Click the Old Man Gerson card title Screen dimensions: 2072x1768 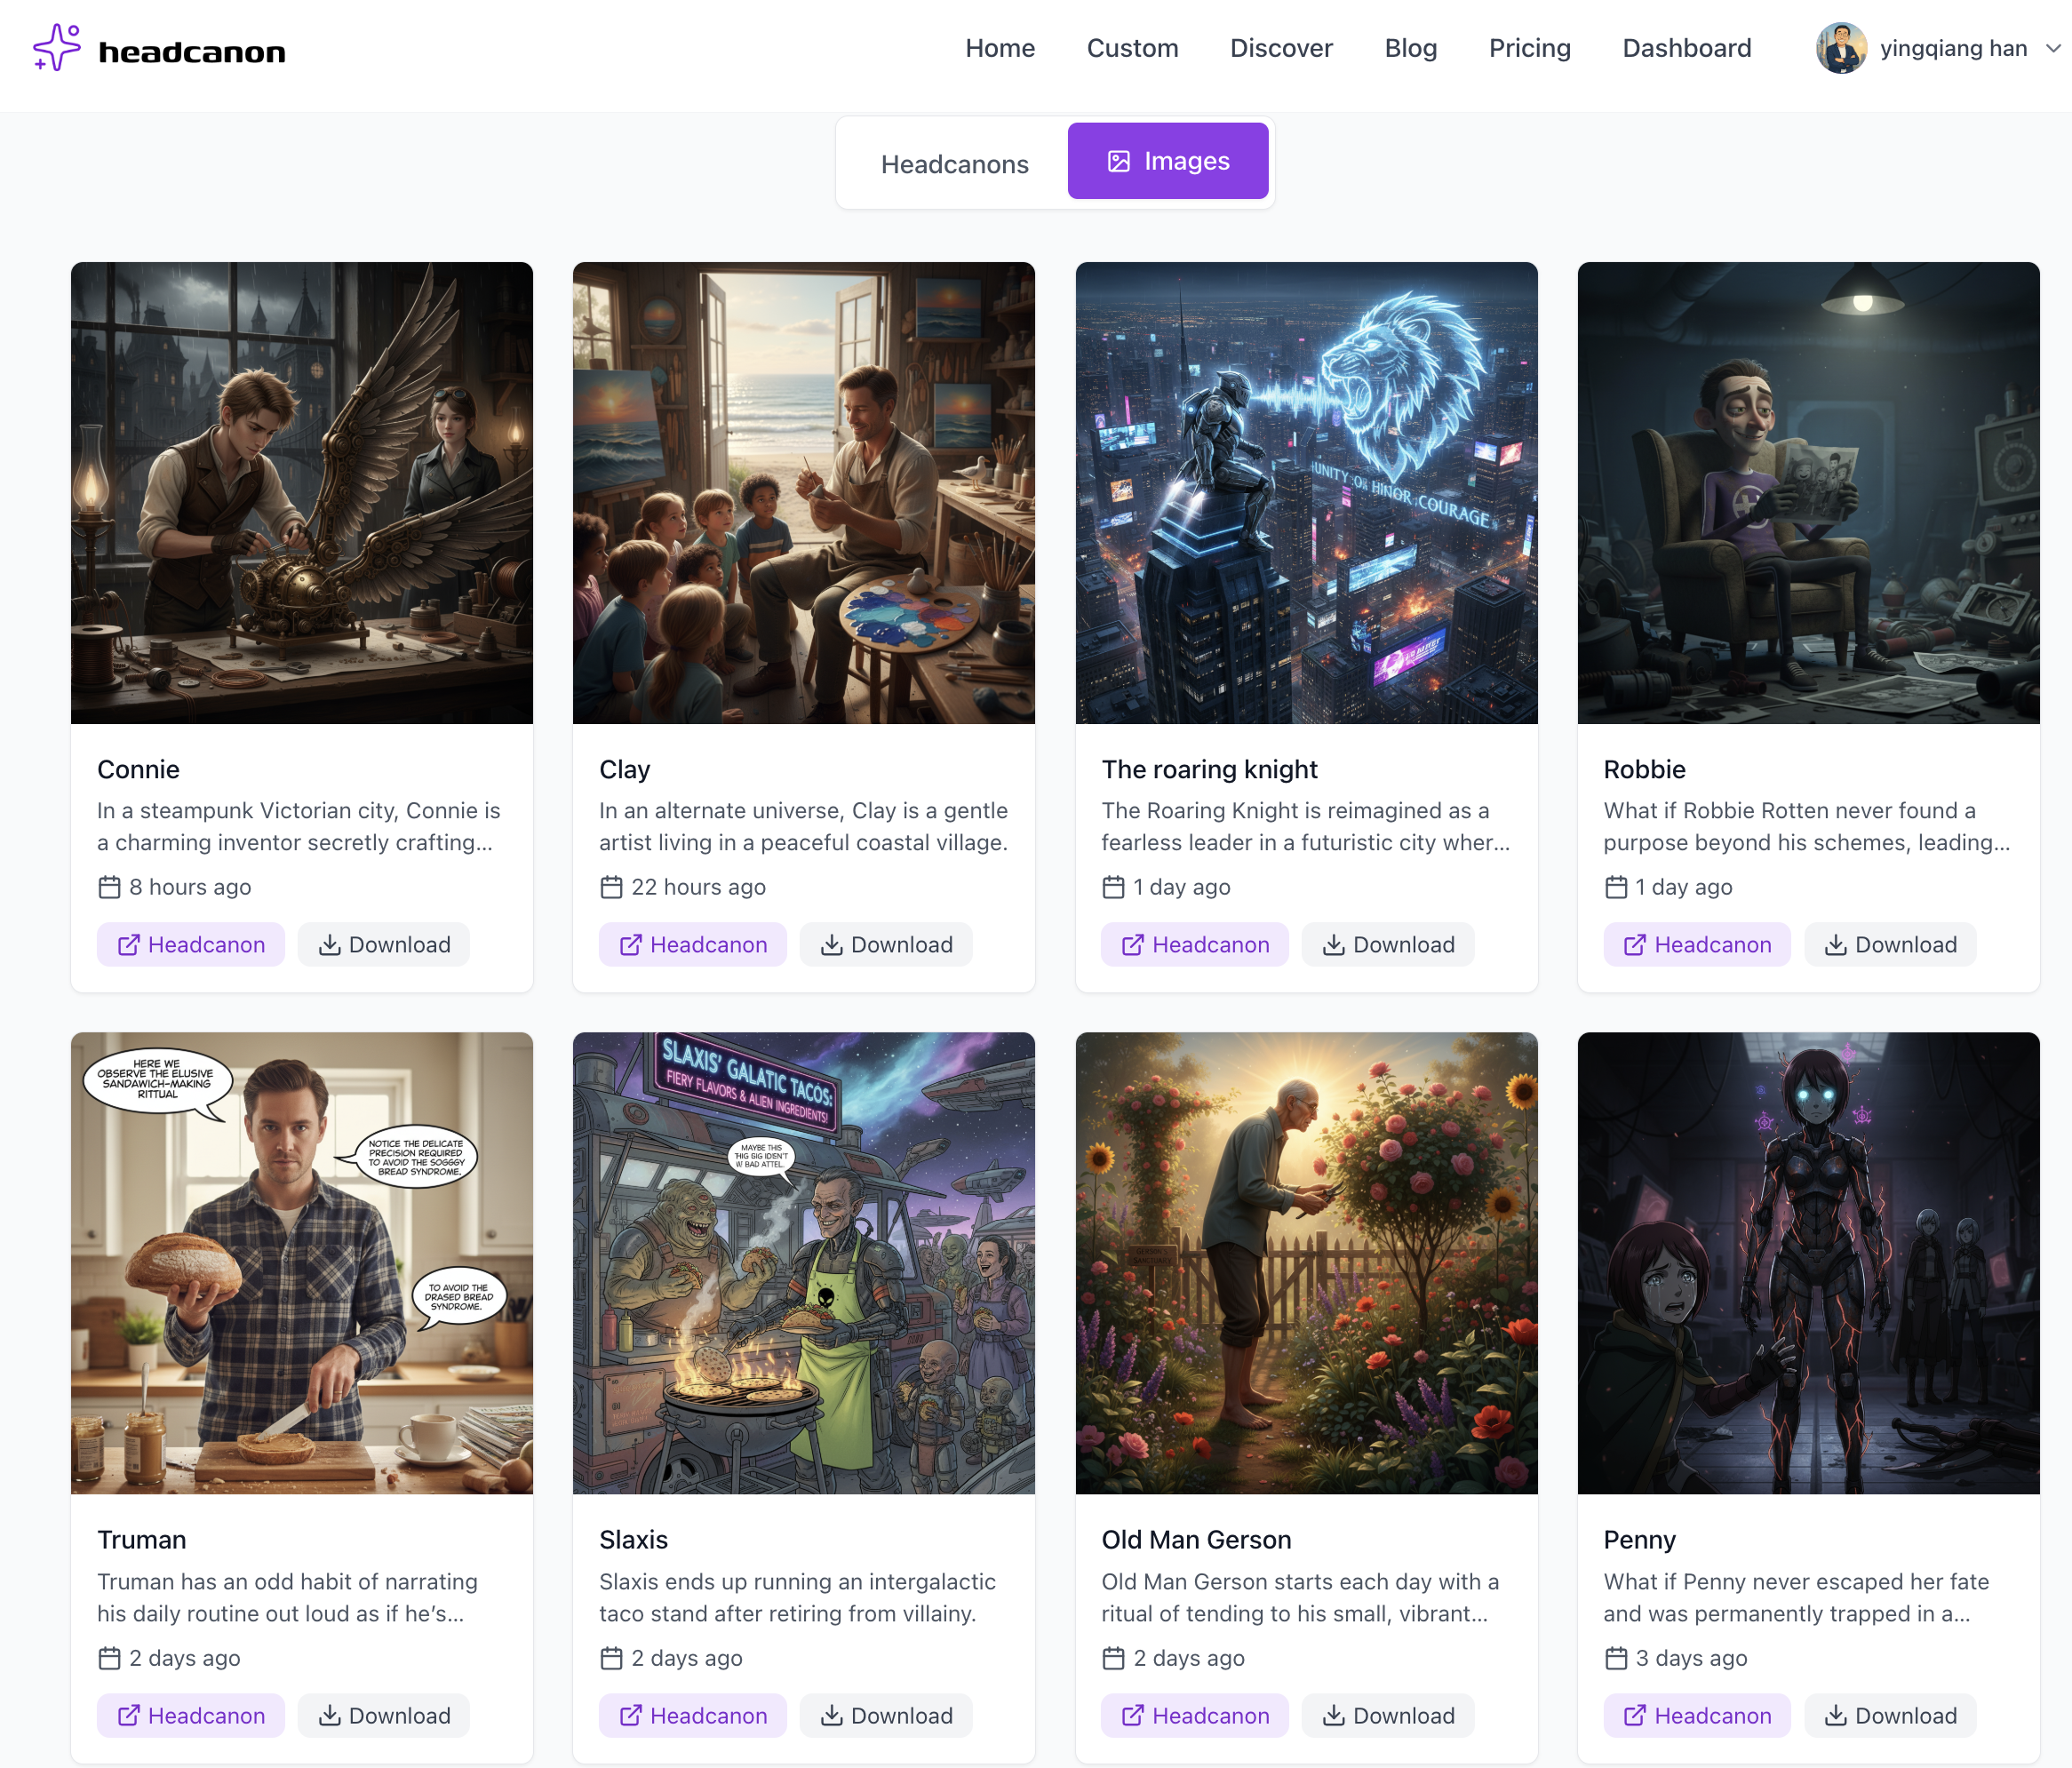1196,1539
